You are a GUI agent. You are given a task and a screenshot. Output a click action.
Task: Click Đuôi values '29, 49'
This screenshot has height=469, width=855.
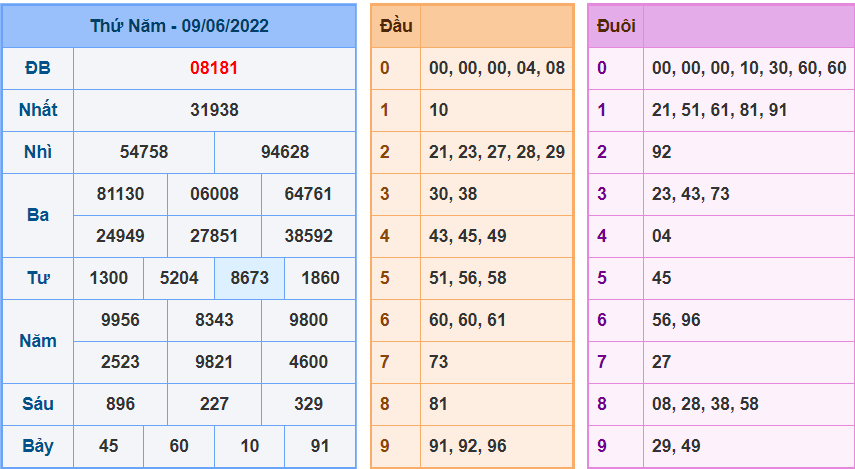pyautogui.click(x=676, y=446)
